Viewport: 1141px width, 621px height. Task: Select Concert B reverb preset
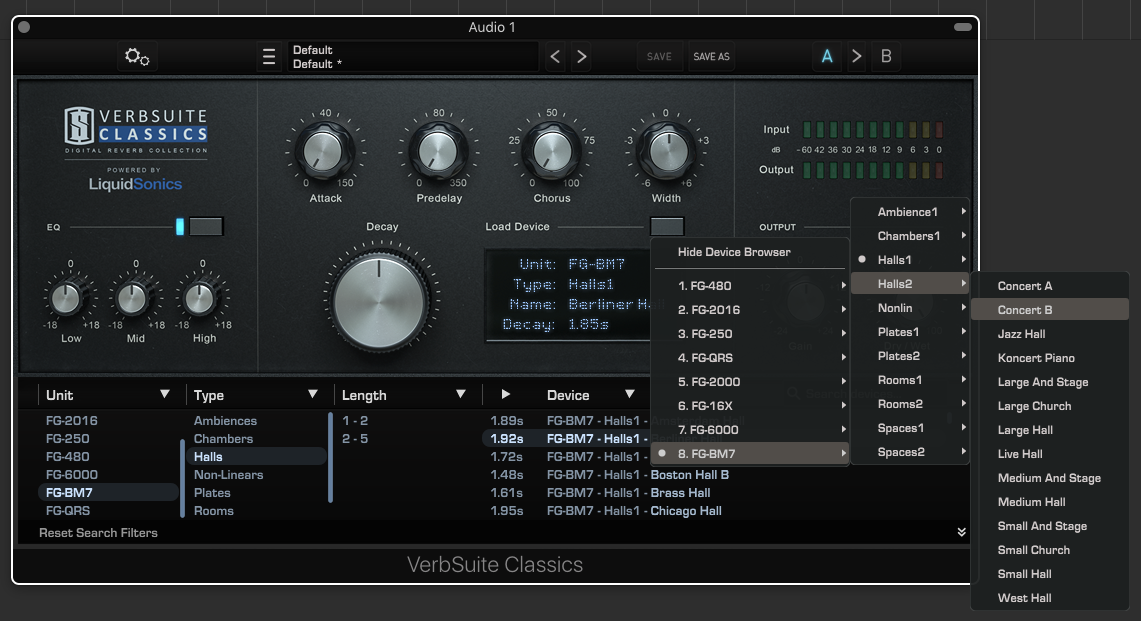pos(1050,309)
